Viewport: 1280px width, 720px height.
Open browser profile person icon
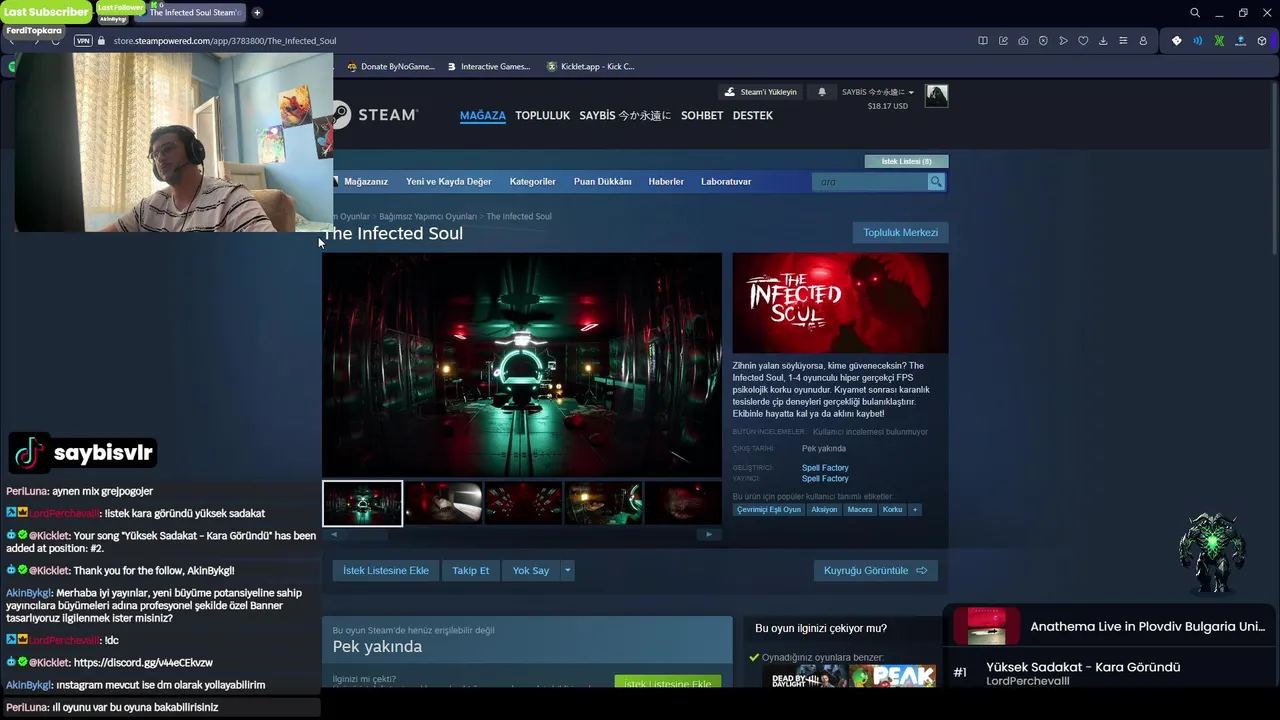pos(1143,41)
